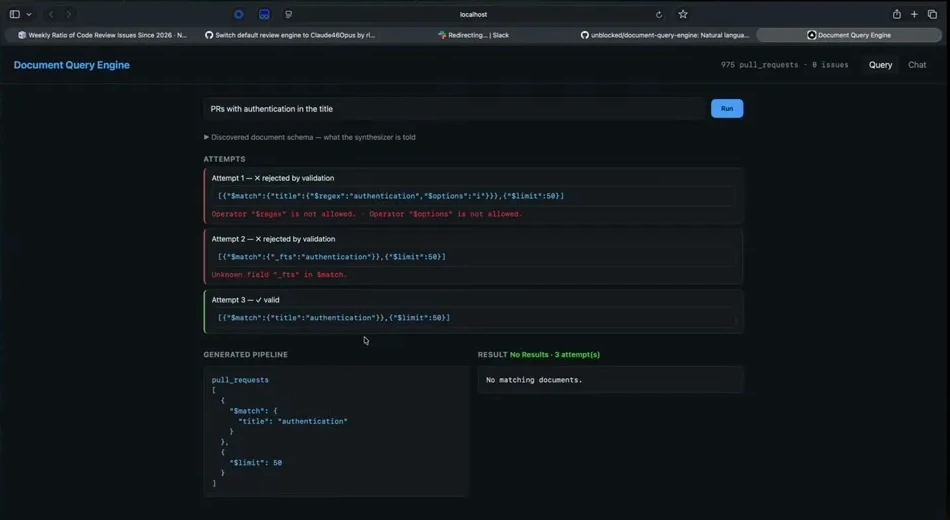
Task: Click the blue square extension icon
Action: point(264,14)
